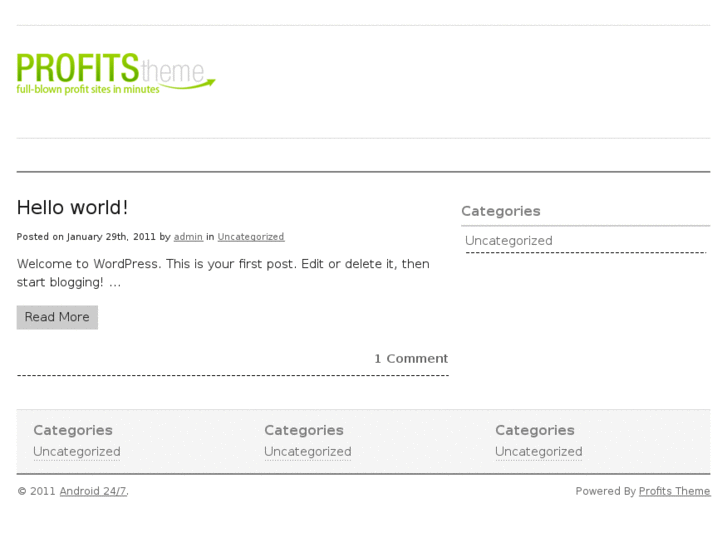Viewport: 727px width, 545px height.
Task: Click the admin author link
Action: pyautogui.click(x=188, y=237)
